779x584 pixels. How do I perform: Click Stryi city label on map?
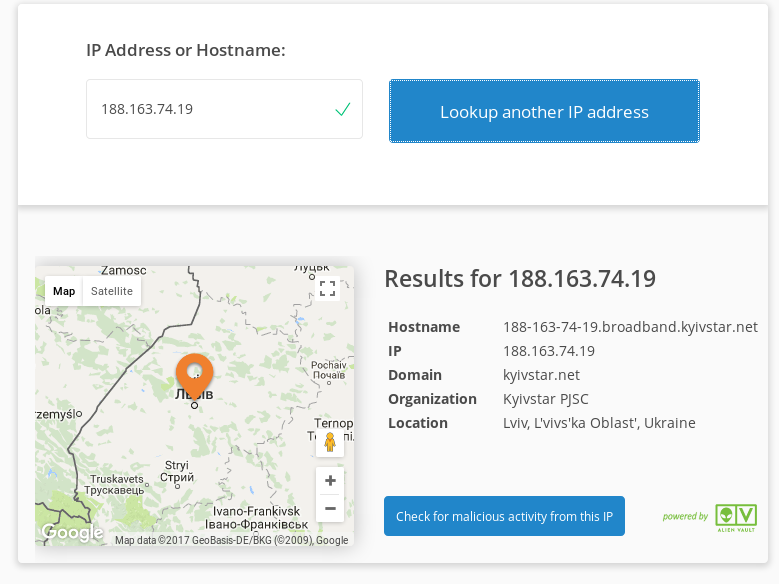(177, 471)
